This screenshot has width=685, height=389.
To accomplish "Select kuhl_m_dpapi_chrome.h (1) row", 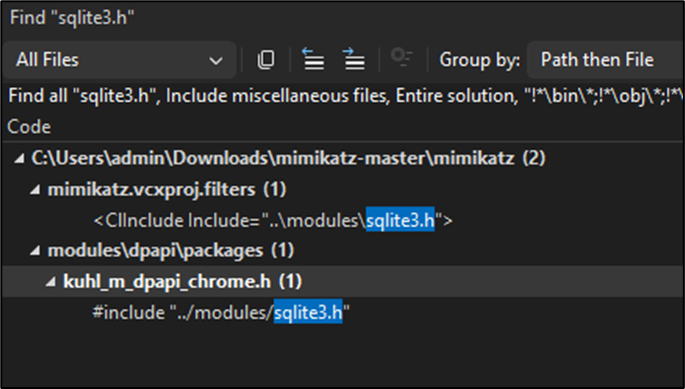I will [343, 281].
